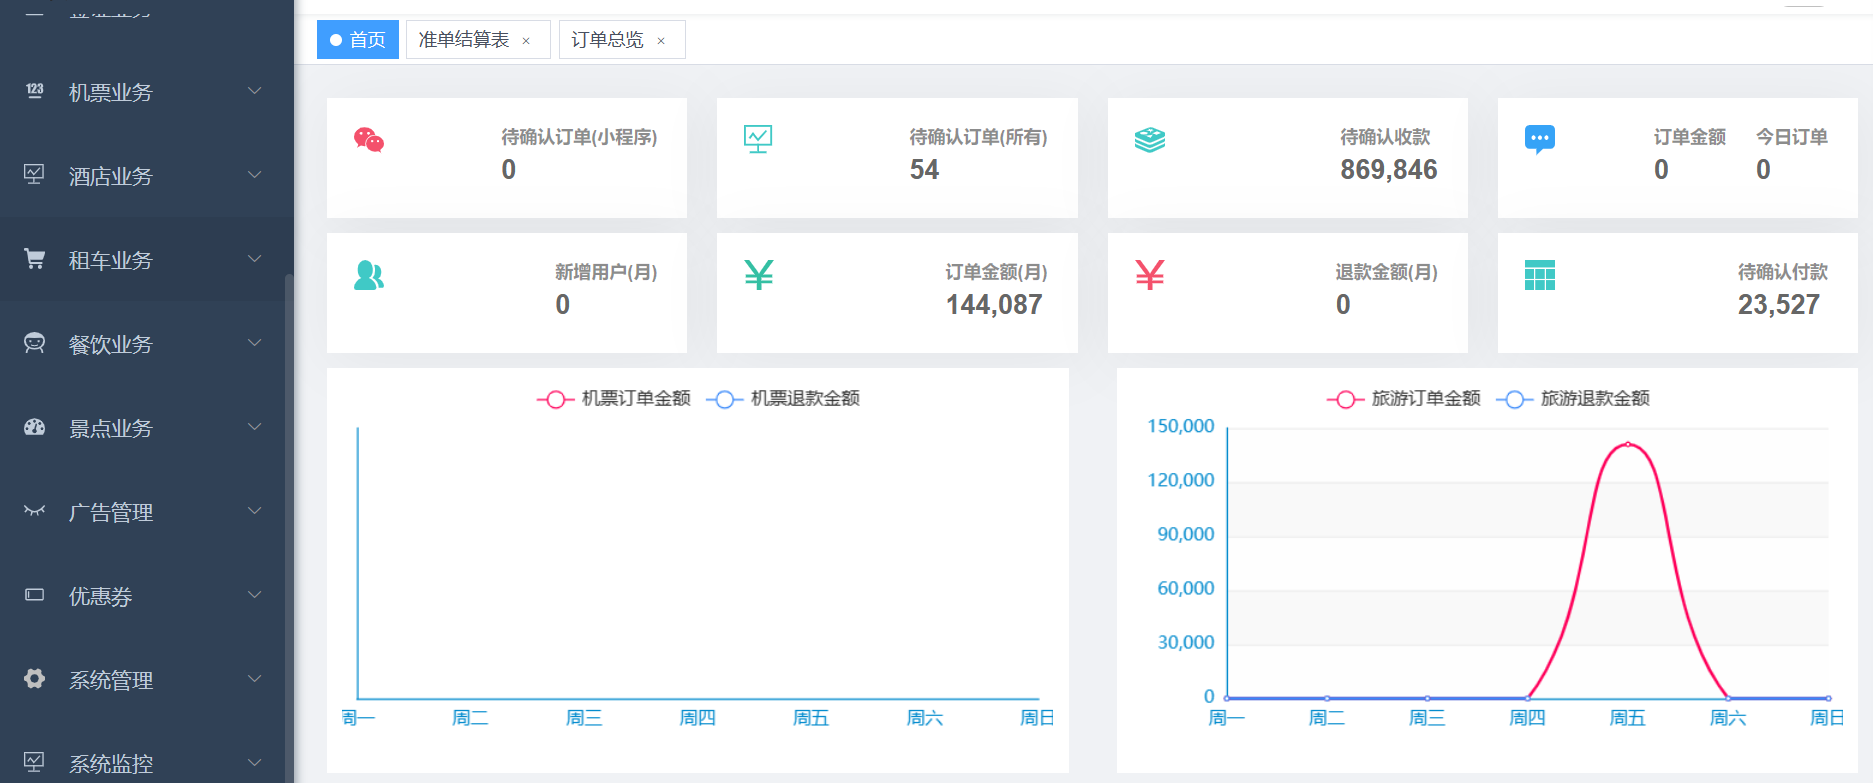The height and width of the screenshot is (783, 1873).
Task: Expand the 餐饮业务 menu chevron
Action: coord(255,342)
